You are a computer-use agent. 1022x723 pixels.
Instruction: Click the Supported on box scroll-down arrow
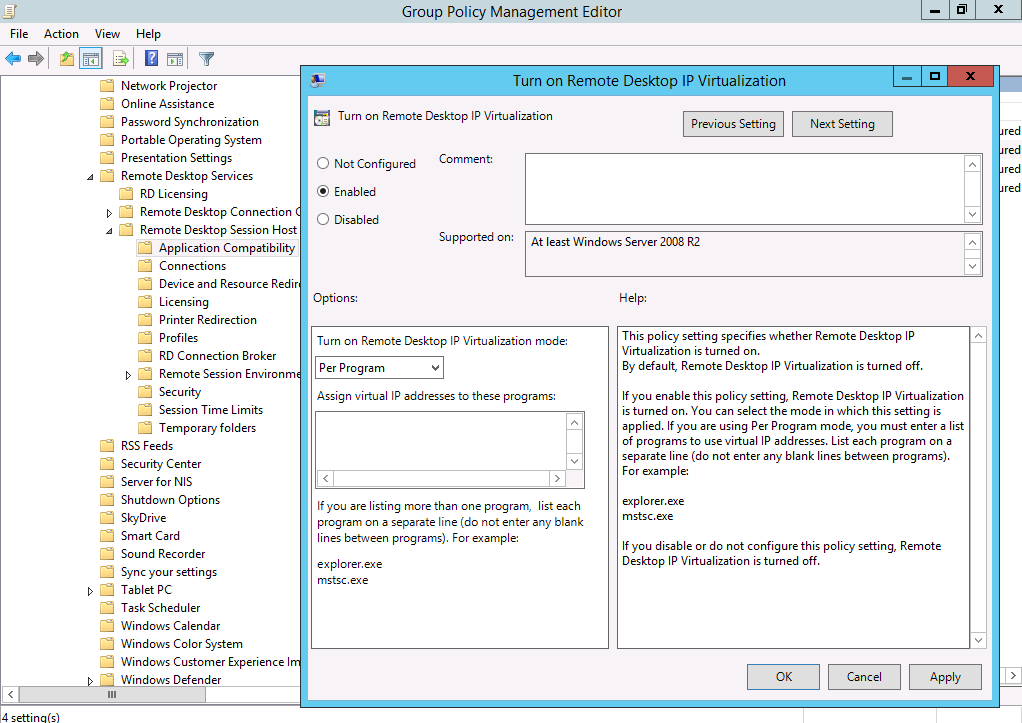click(972, 266)
